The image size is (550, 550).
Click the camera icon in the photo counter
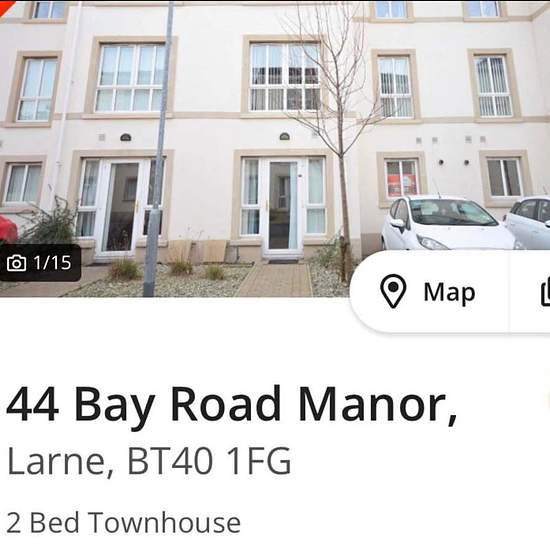click(x=16, y=263)
